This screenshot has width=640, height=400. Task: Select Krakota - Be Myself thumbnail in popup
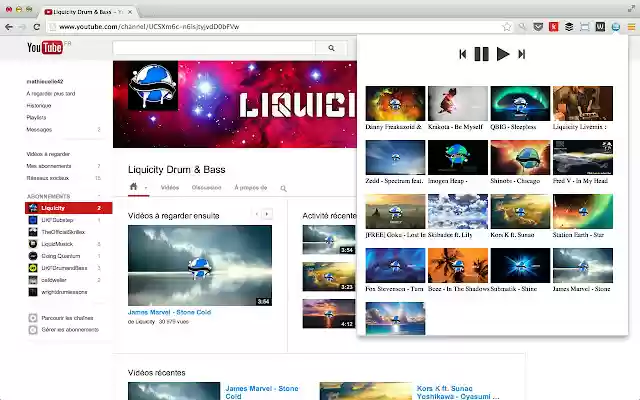pos(458,103)
